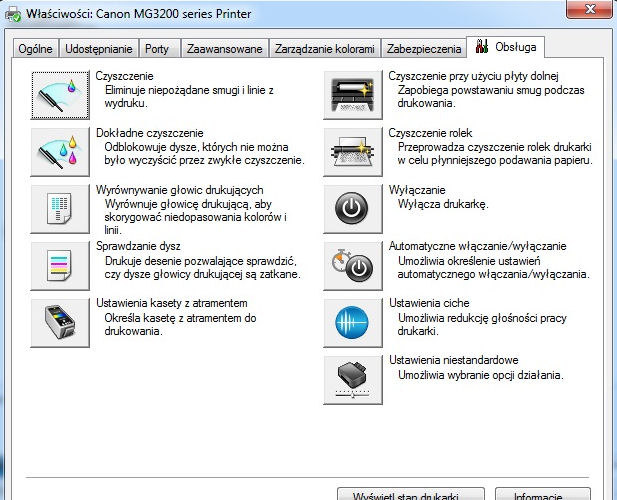617x500 pixels.
Task: Click the 'Wyrównywanie głowic drukujących' label
Action: pos(180,190)
